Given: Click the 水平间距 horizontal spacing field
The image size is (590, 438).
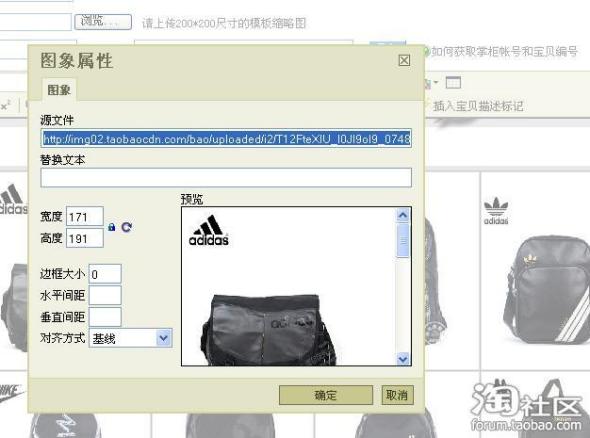Looking at the screenshot, I should click(105, 295).
